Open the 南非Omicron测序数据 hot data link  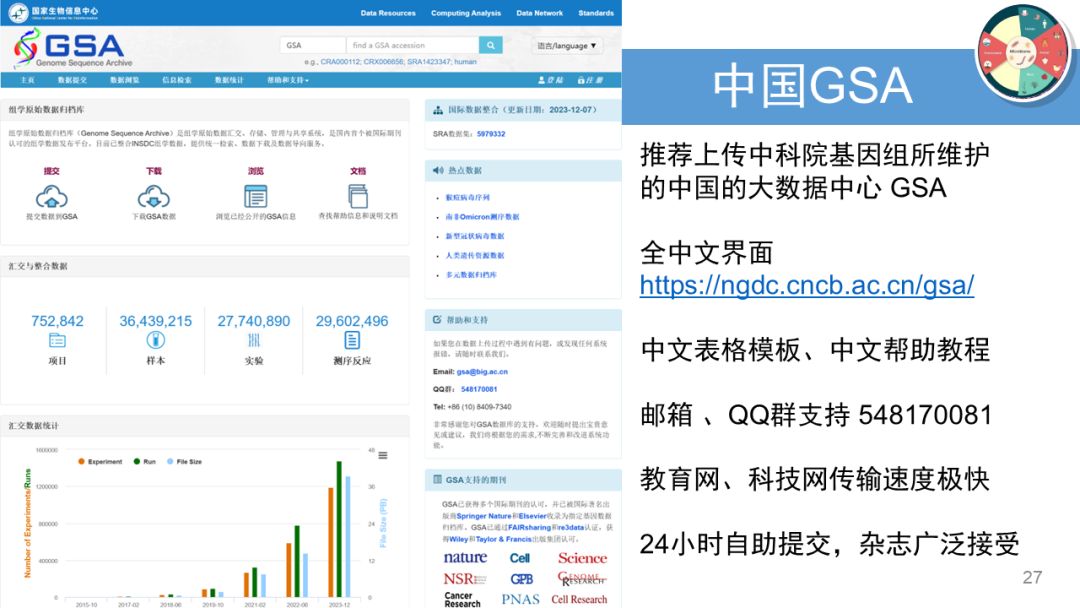(482, 217)
